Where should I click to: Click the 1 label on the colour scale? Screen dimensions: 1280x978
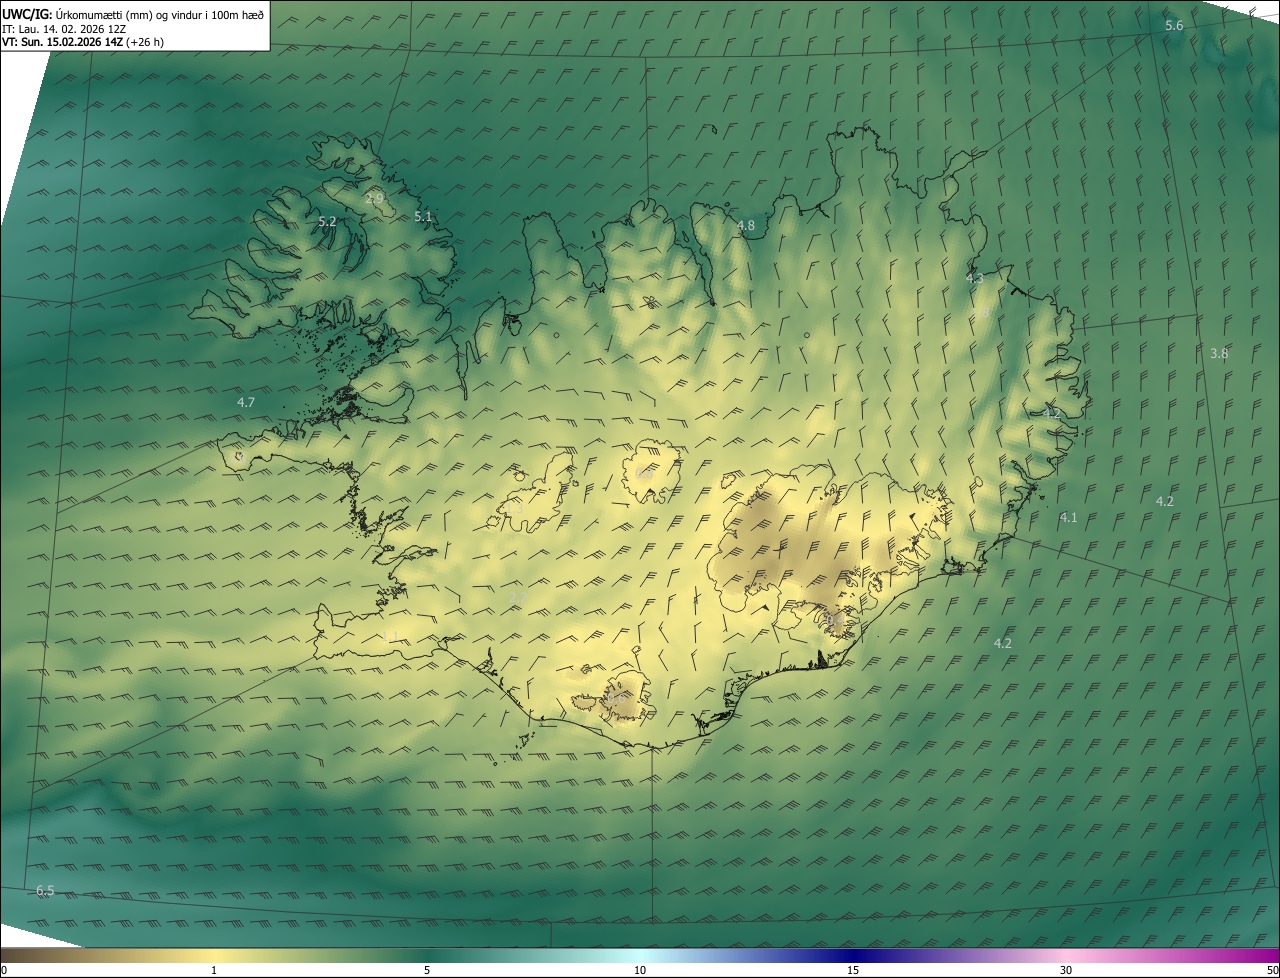tap(214, 970)
